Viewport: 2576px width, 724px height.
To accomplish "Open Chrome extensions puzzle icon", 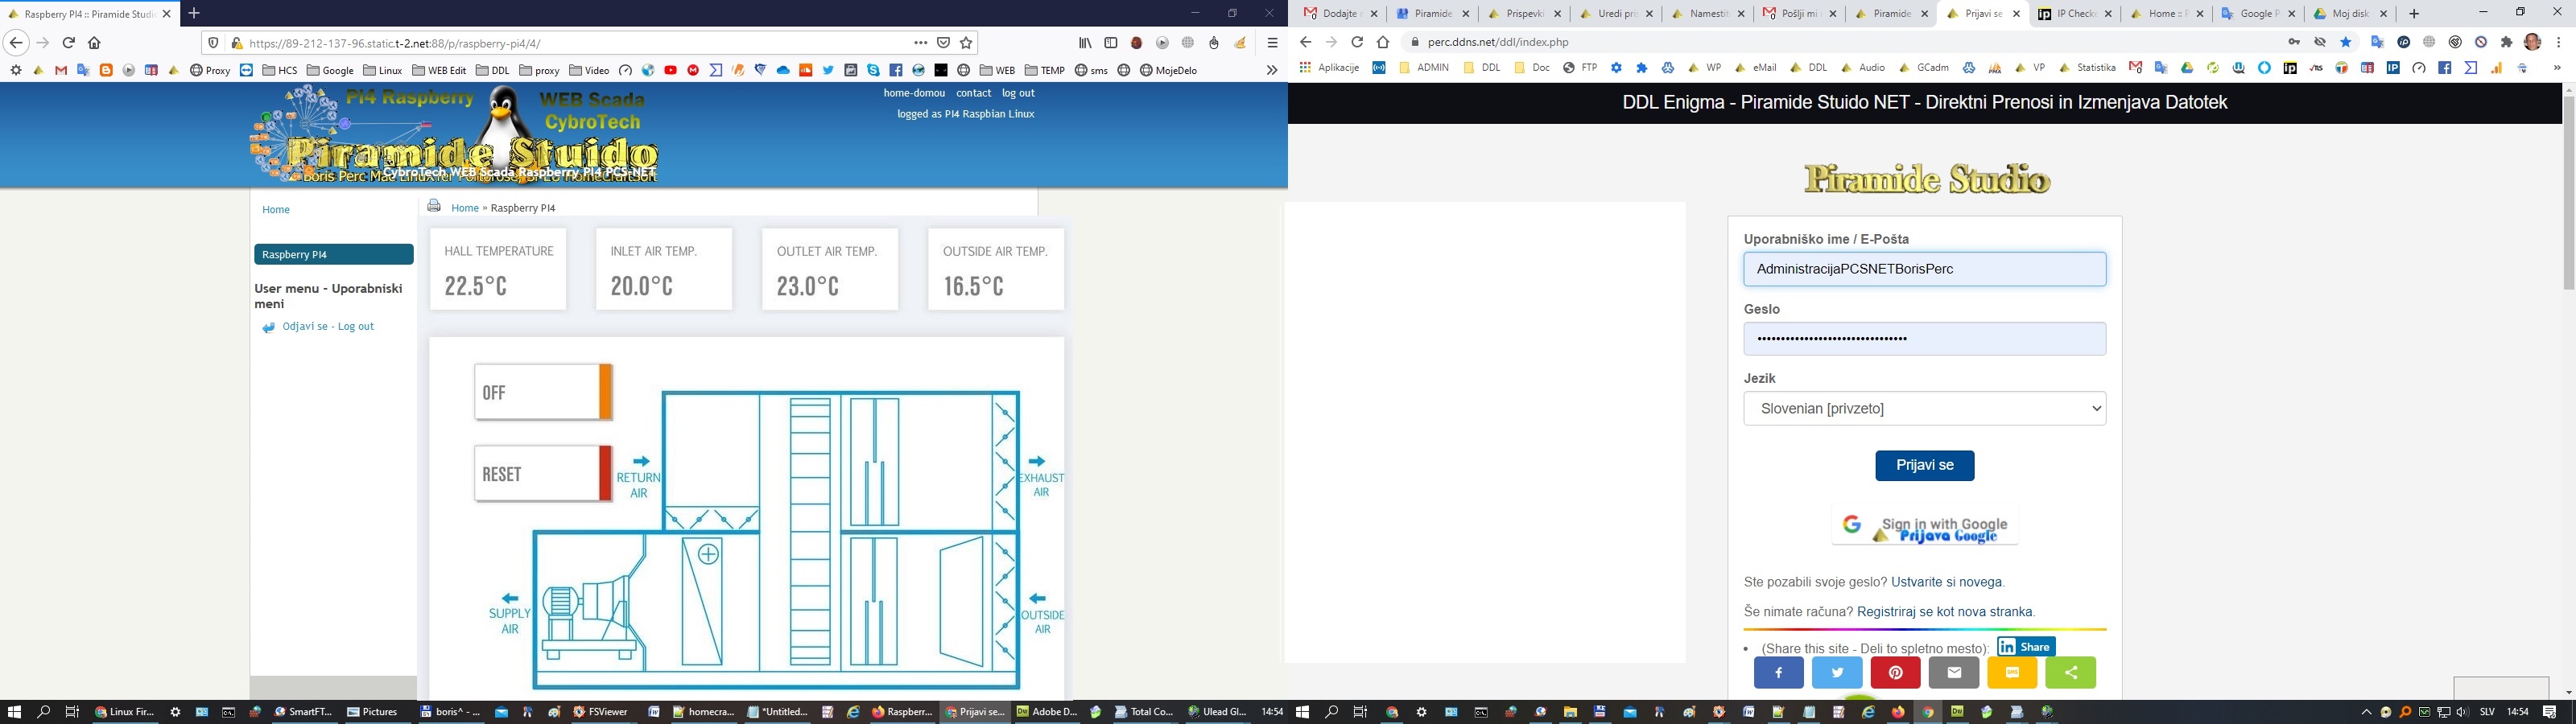I will tap(2507, 42).
